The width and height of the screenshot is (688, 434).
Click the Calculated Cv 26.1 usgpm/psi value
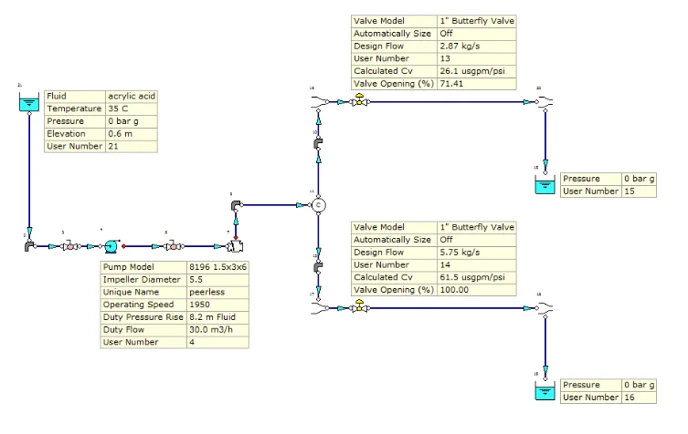477,72
